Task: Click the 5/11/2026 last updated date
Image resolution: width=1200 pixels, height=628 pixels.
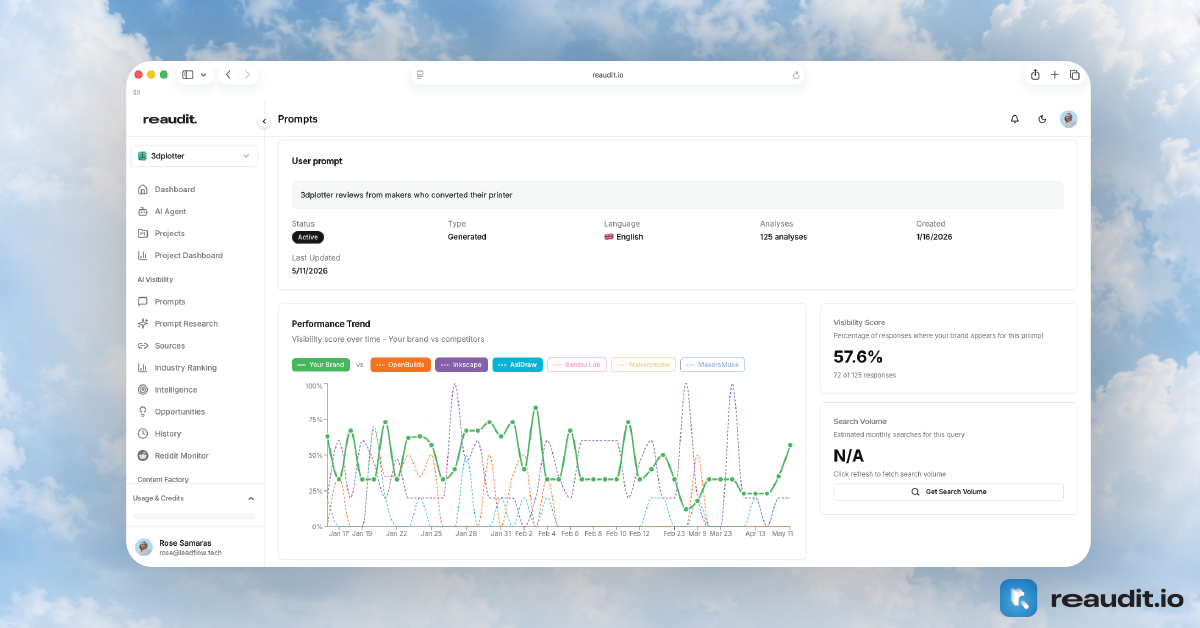Action: (x=310, y=271)
